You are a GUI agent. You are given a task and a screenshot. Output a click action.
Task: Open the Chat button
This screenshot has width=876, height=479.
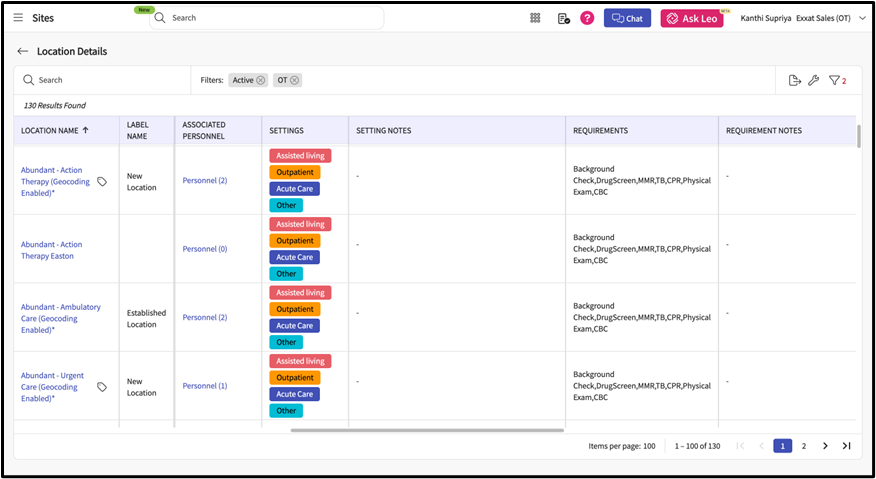(x=627, y=18)
